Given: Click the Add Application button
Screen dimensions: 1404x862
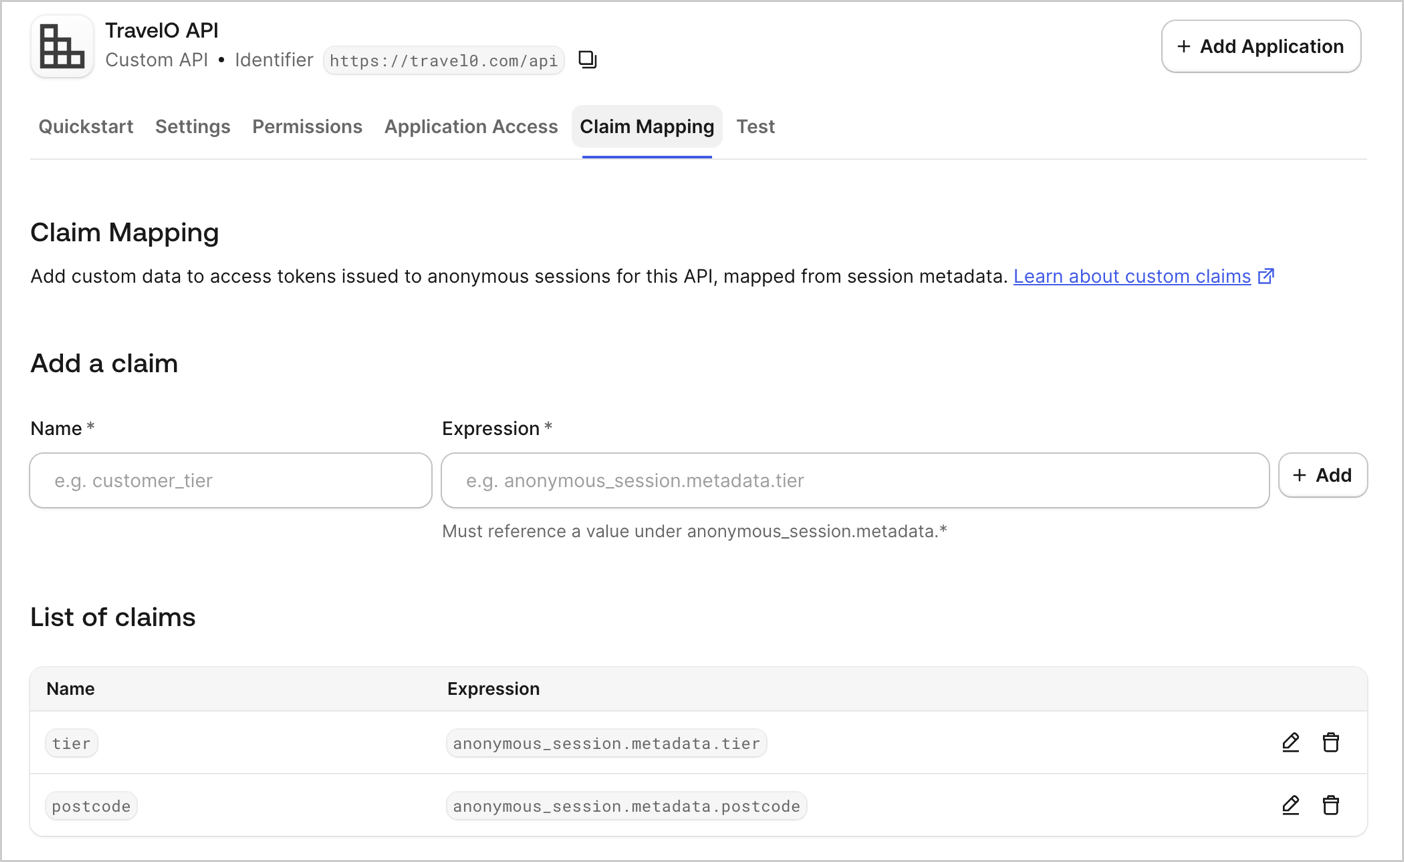Looking at the screenshot, I should point(1261,46).
